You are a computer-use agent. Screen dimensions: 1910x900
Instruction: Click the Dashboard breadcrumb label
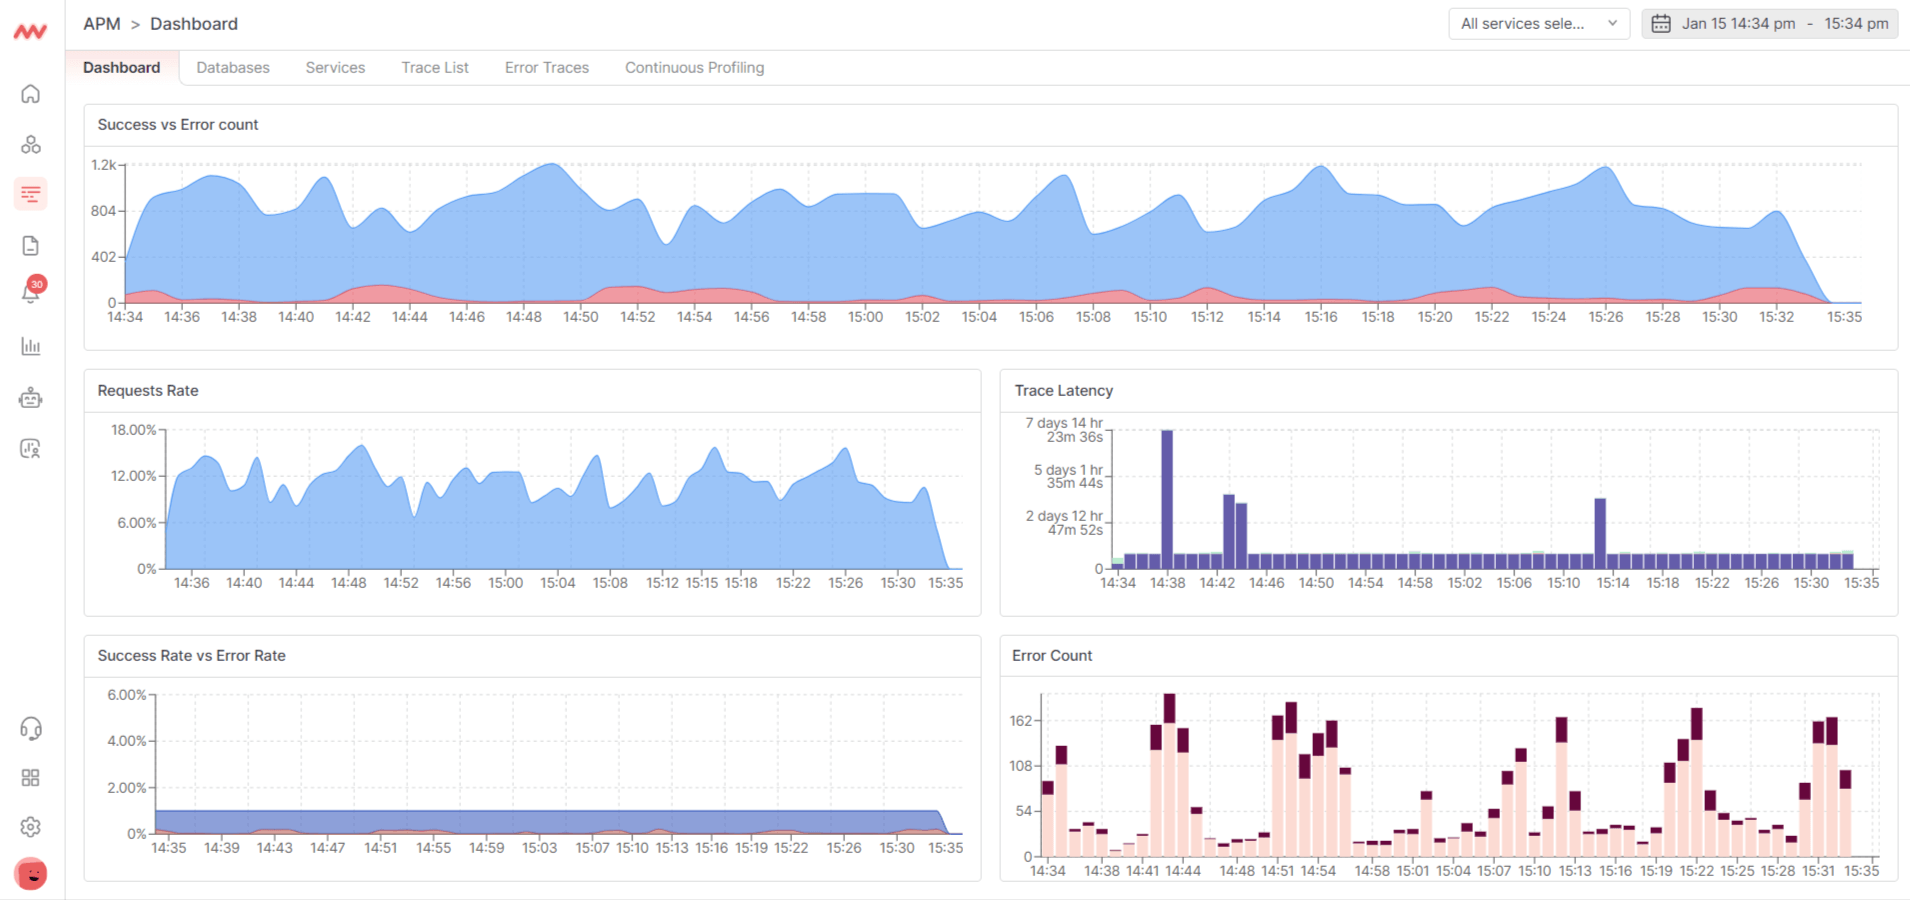(x=193, y=23)
